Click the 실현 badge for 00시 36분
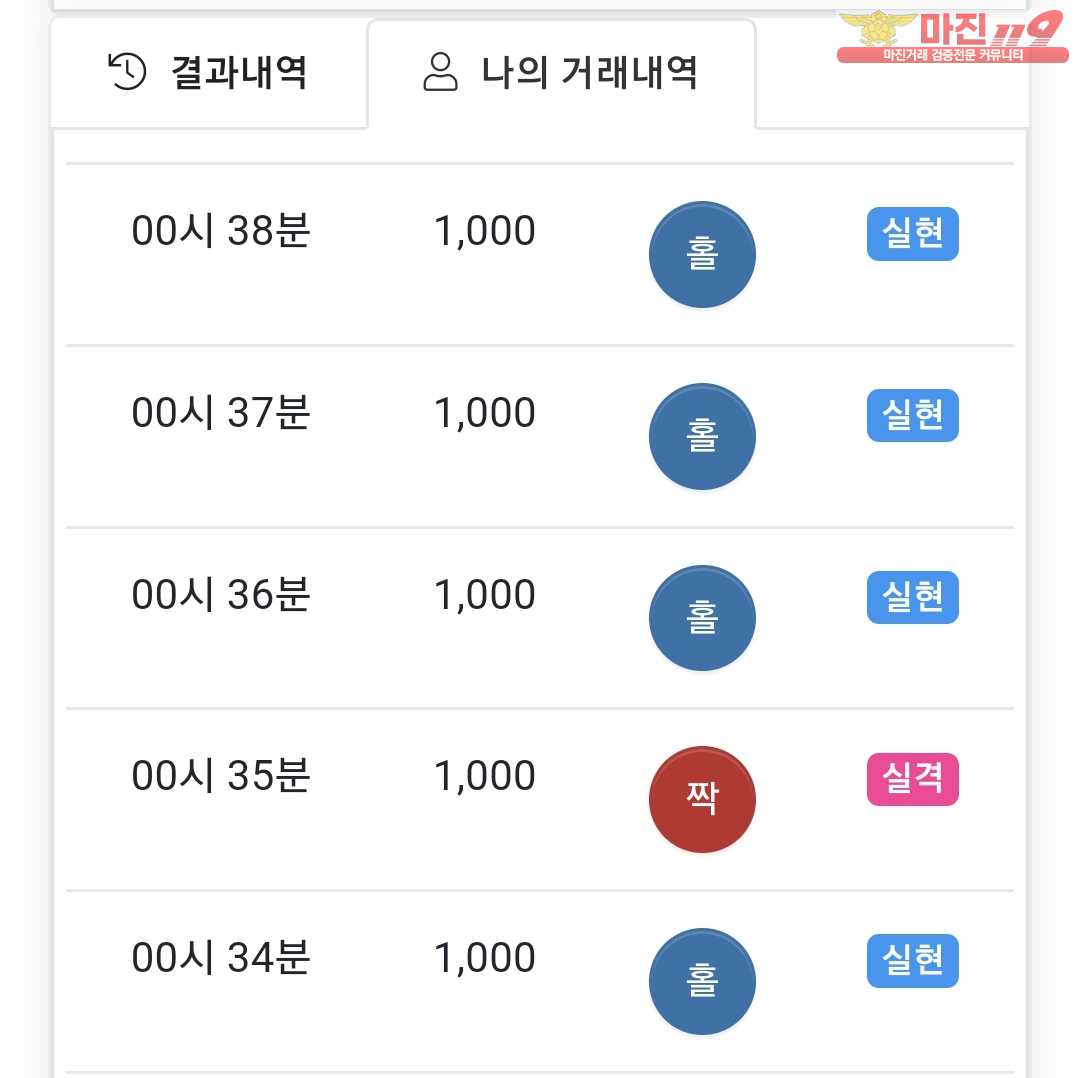This screenshot has width=1080, height=1078. click(x=912, y=597)
